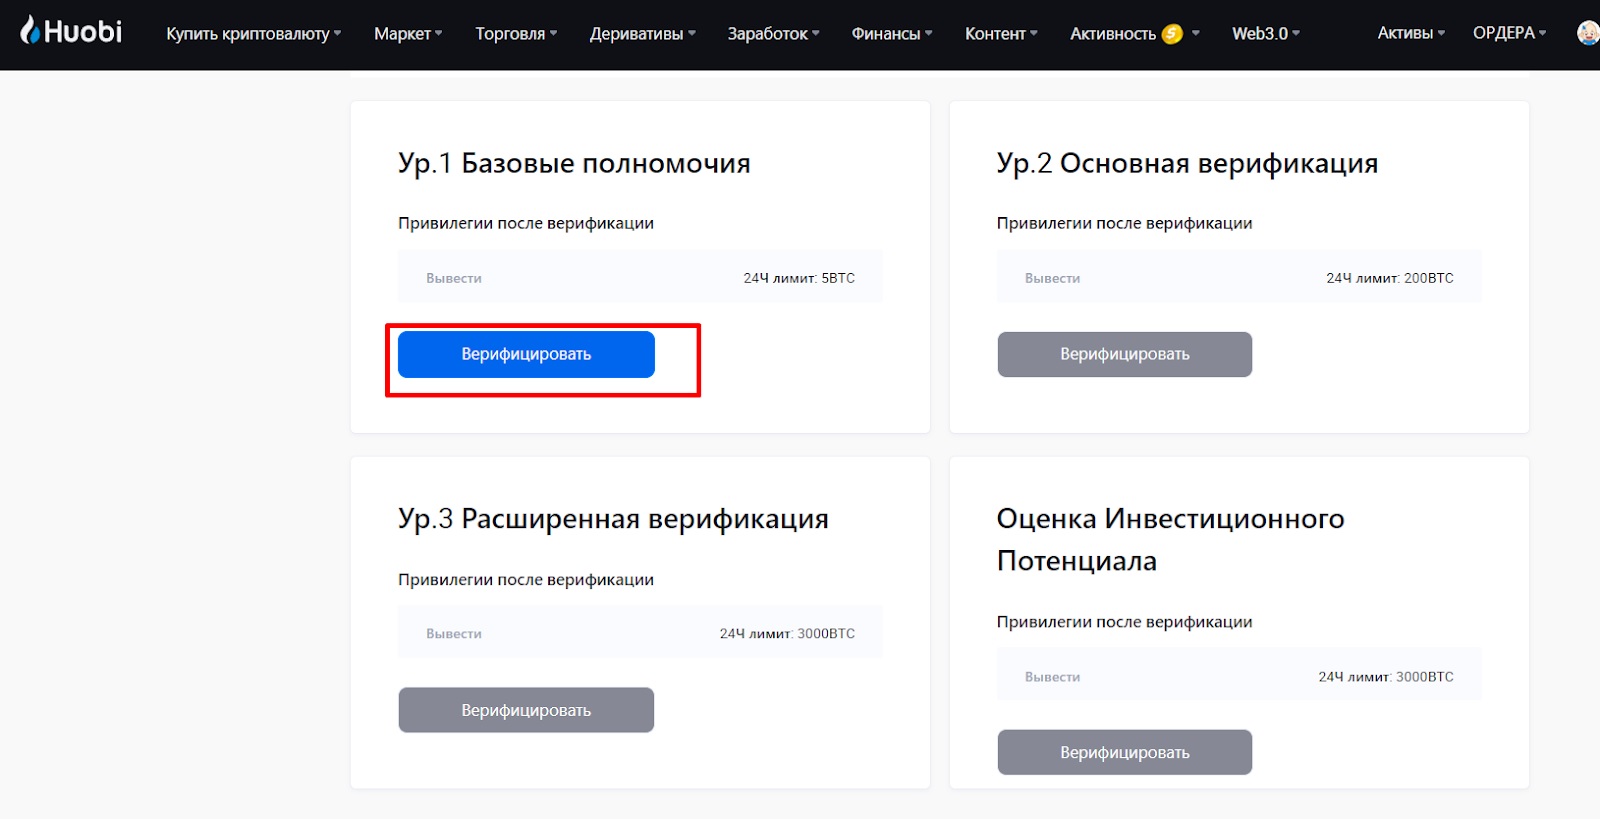The image size is (1600, 819).
Task: Click the 24Ч лимит: 5BTC text
Action: click(799, 278)
